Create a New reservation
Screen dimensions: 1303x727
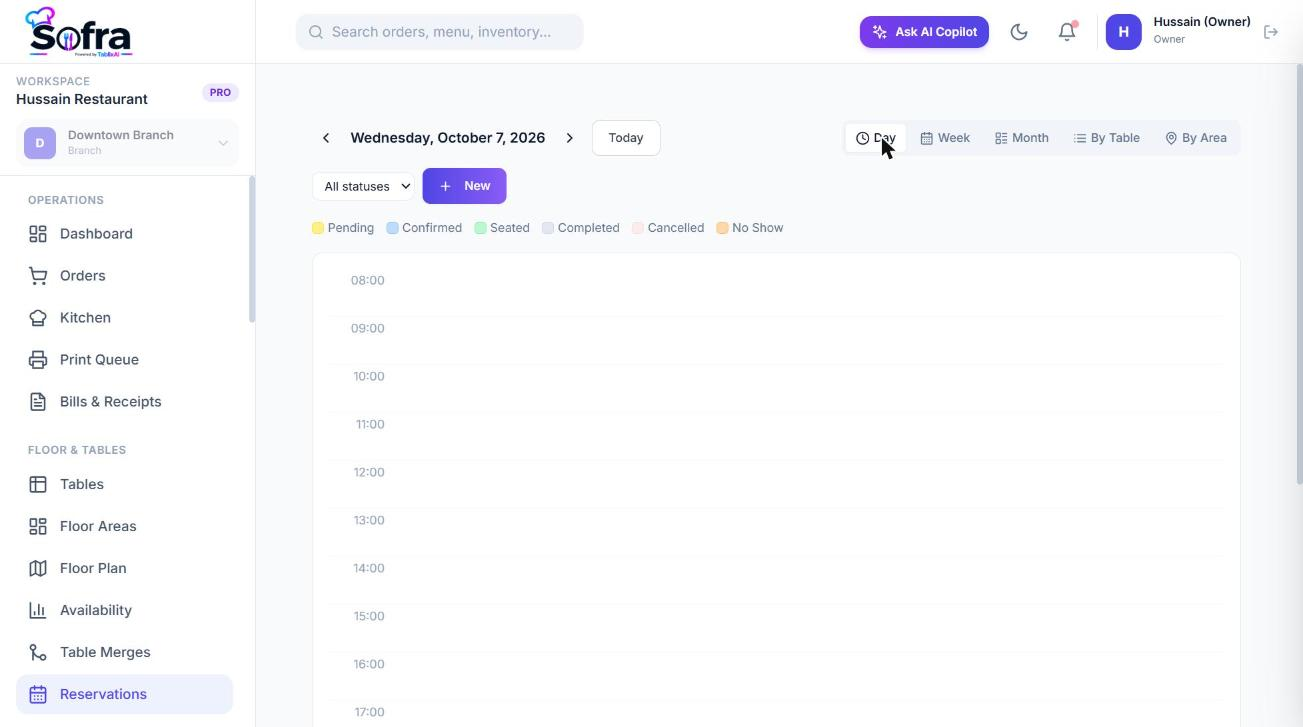[x=464, y=186]
